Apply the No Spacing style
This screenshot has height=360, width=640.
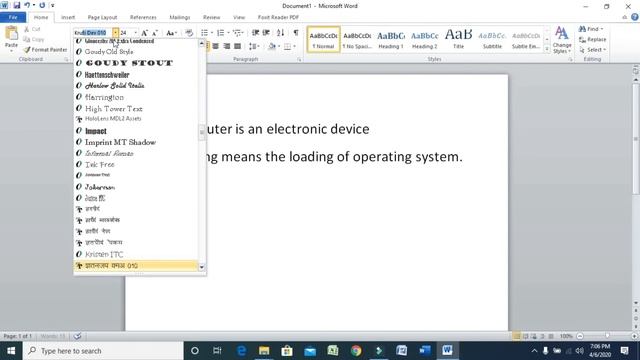(357, 40)
